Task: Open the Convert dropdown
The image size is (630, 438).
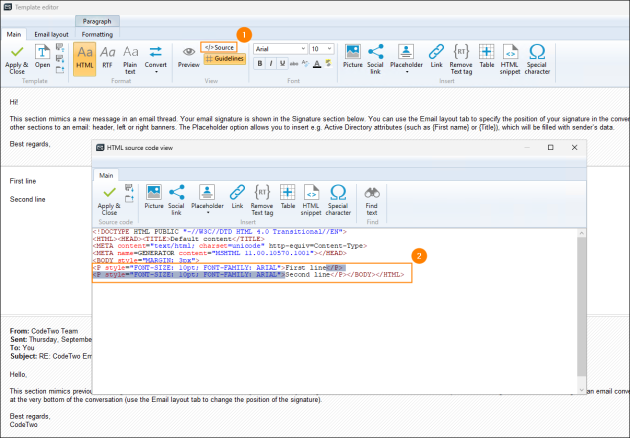Action: 155,59
